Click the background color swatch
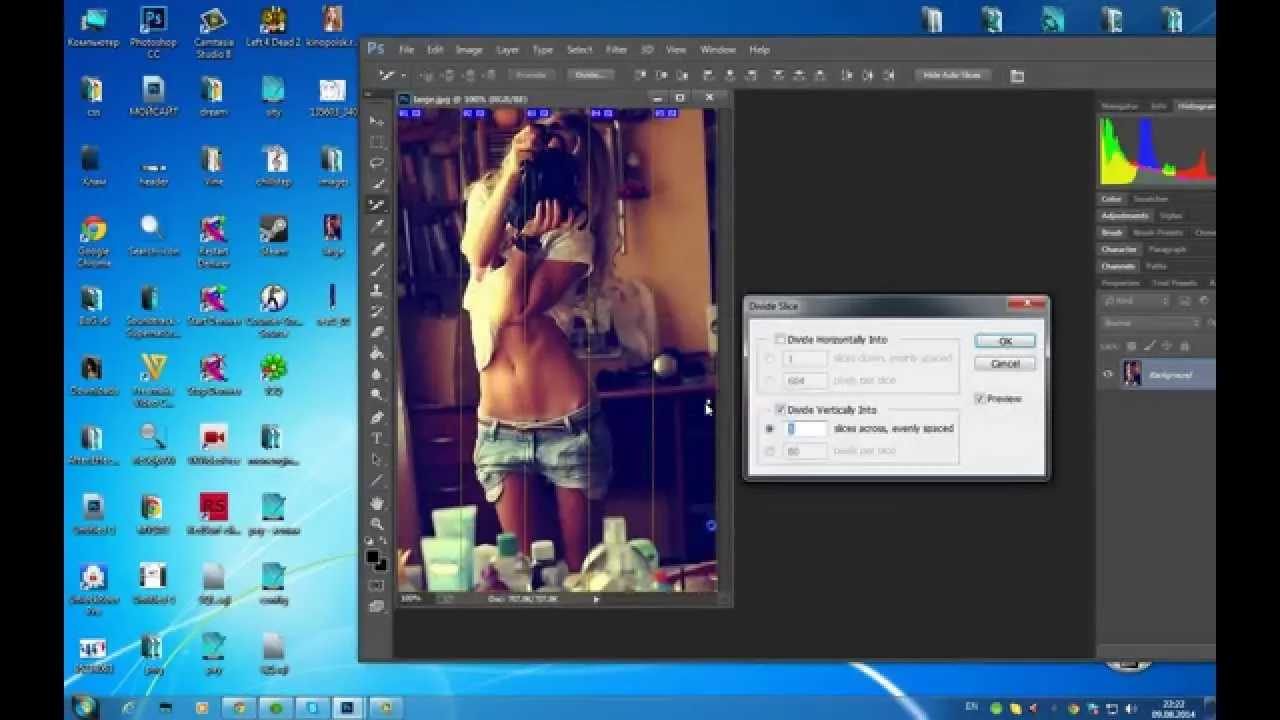1280x720 pixels. [x=381, y=565]
